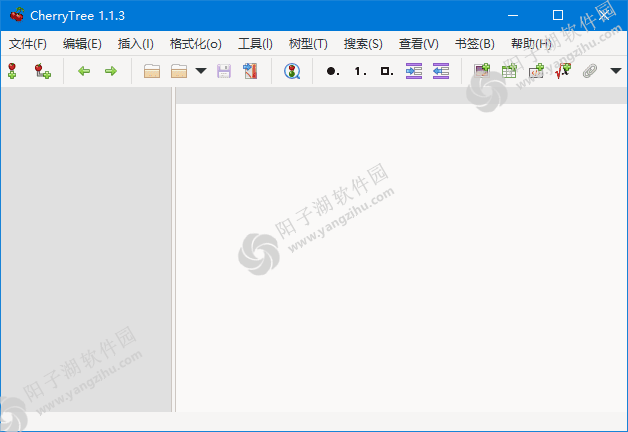The width and height of the screenshot is (628, 432).
Task: Open a file with the second folder icon
Action: [x=179, y=71]
